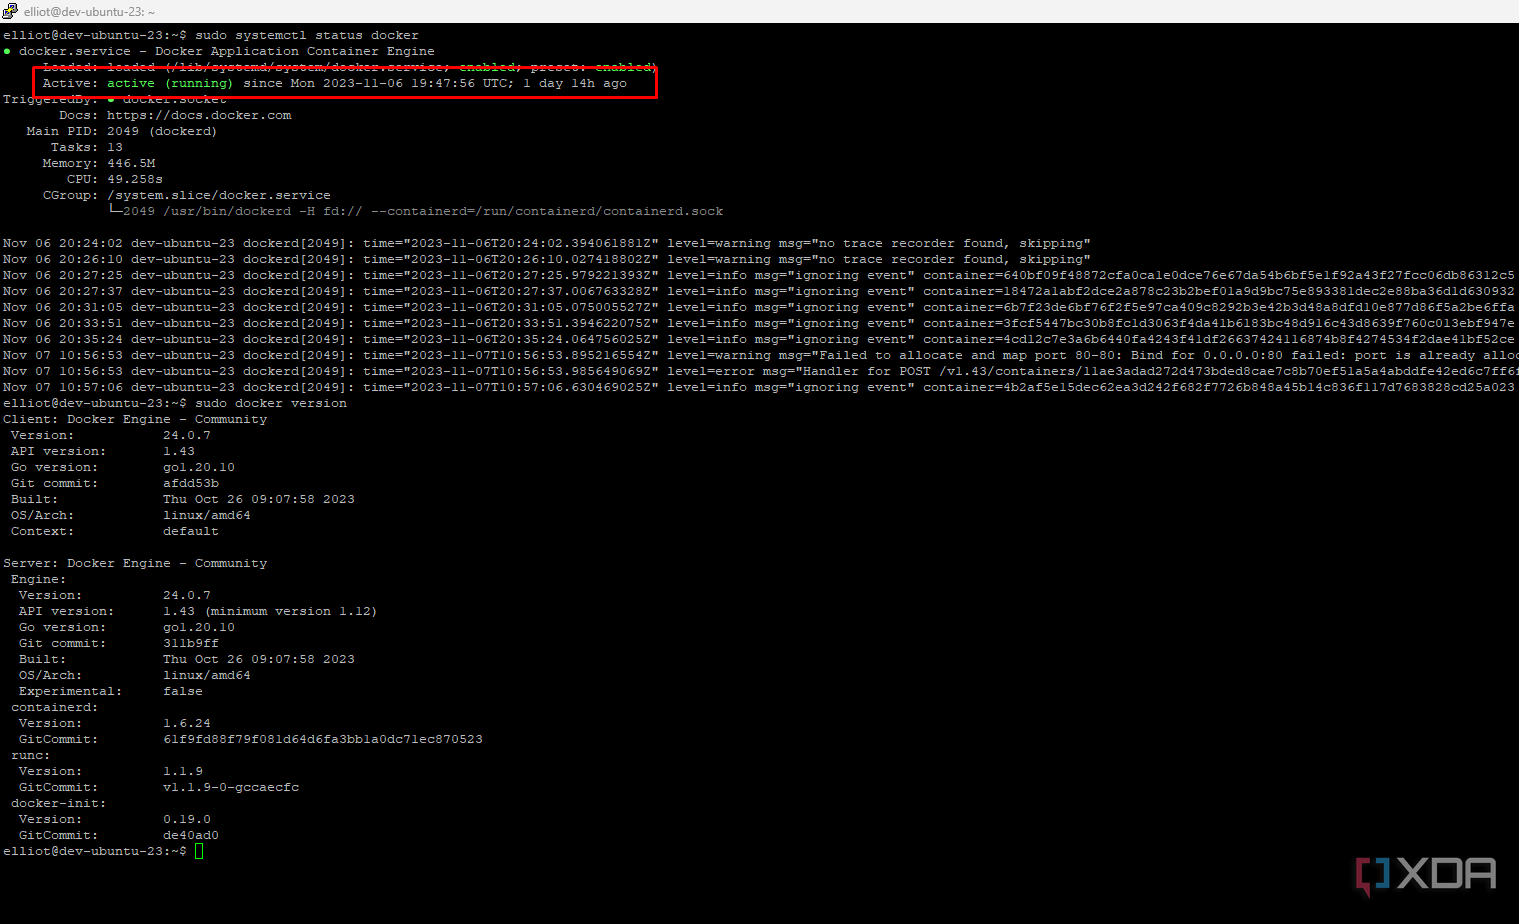Screen dimensions: 1519x924
Task: Click the Client Go version go1.20.10
Action: [x=199, y=467]
